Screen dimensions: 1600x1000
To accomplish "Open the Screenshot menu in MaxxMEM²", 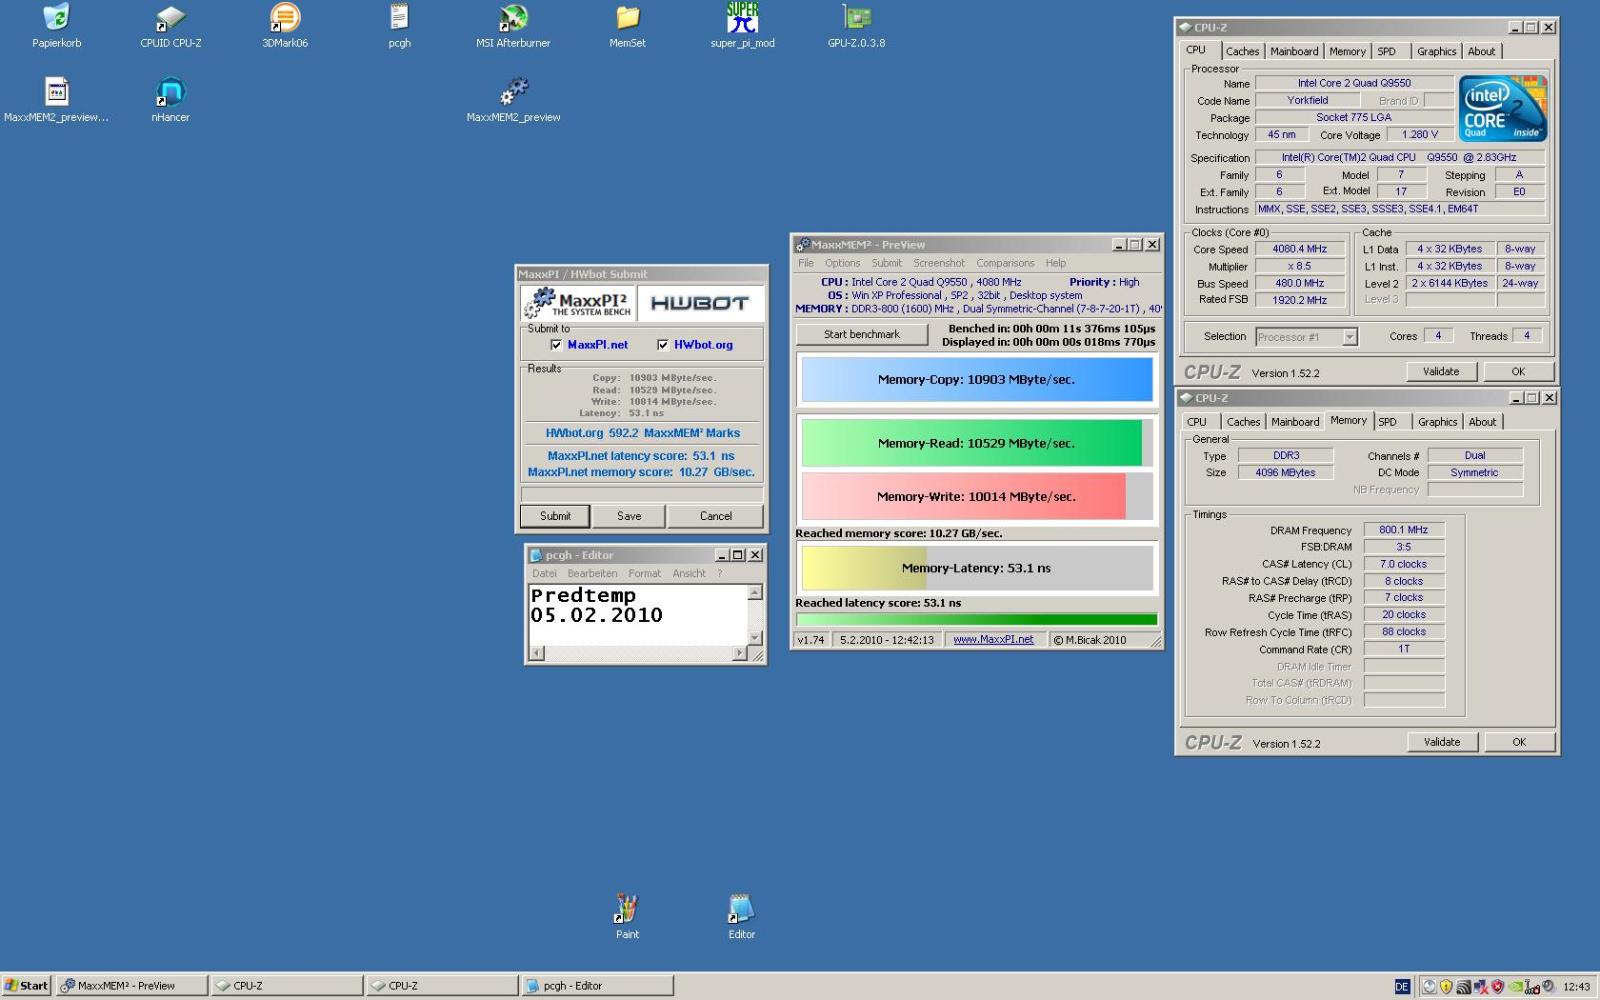I will (939, 263).
